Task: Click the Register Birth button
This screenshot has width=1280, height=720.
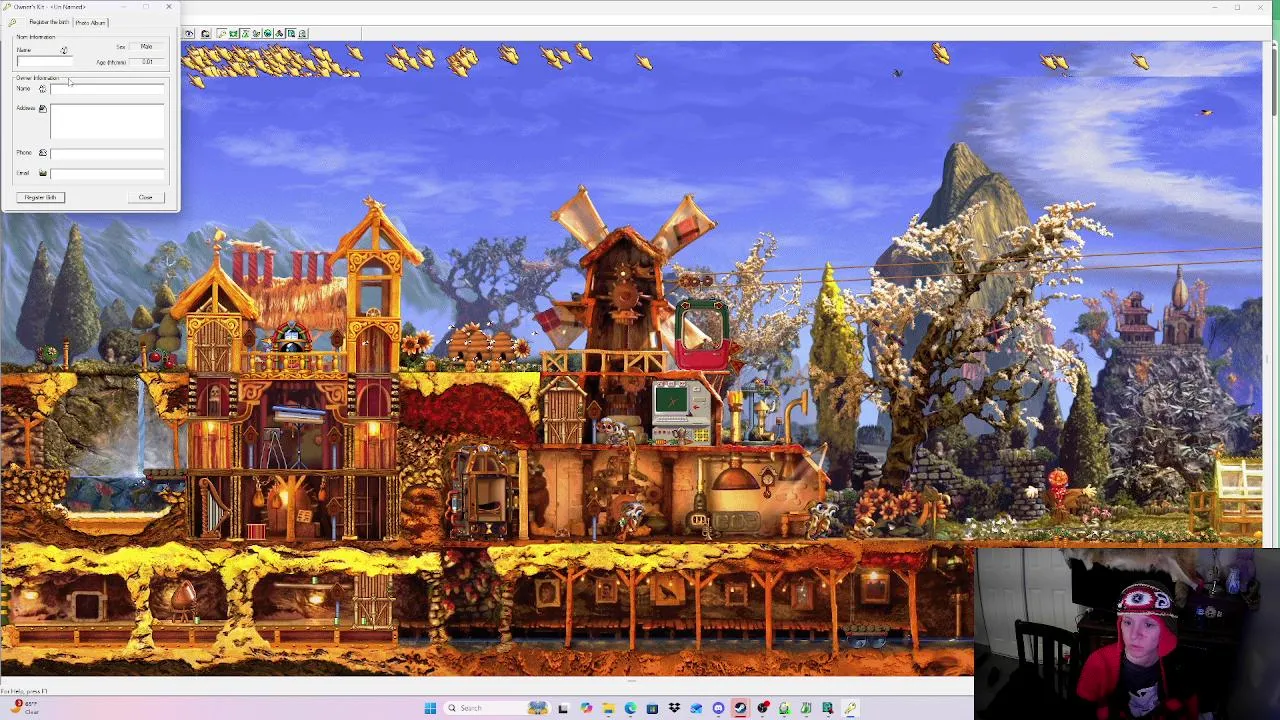Action: pyautogui.click(x=40, y=197)
